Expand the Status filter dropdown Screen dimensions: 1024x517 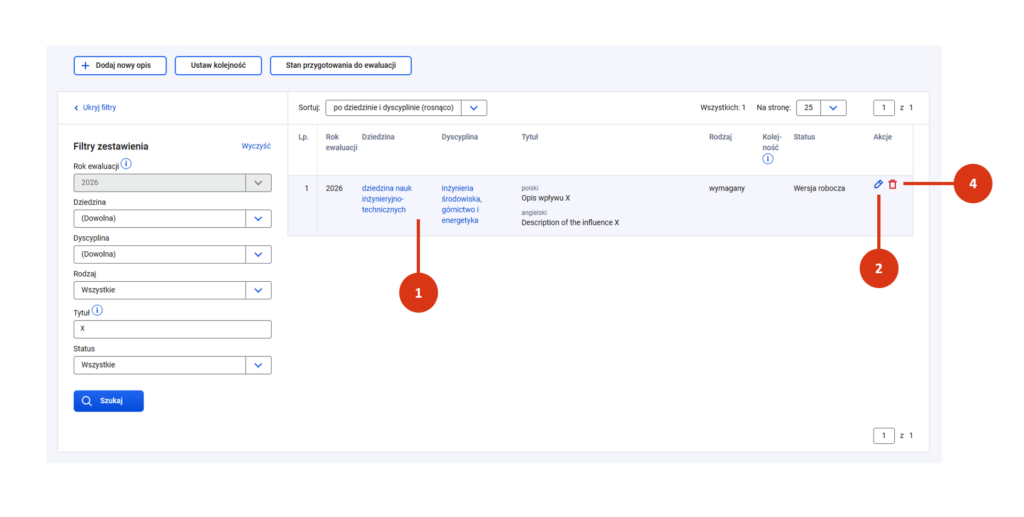[172, 365]
